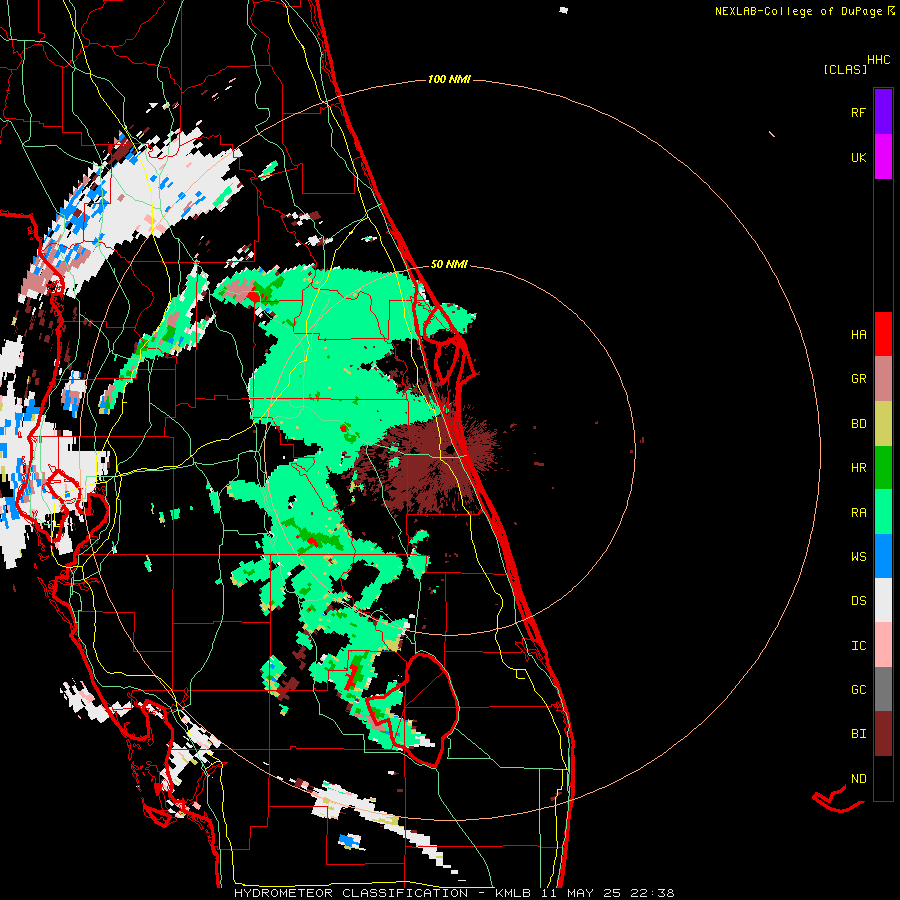Click the [CLAS] units label
The height and width of the screenshot is (900, 900).
(845, 70)
